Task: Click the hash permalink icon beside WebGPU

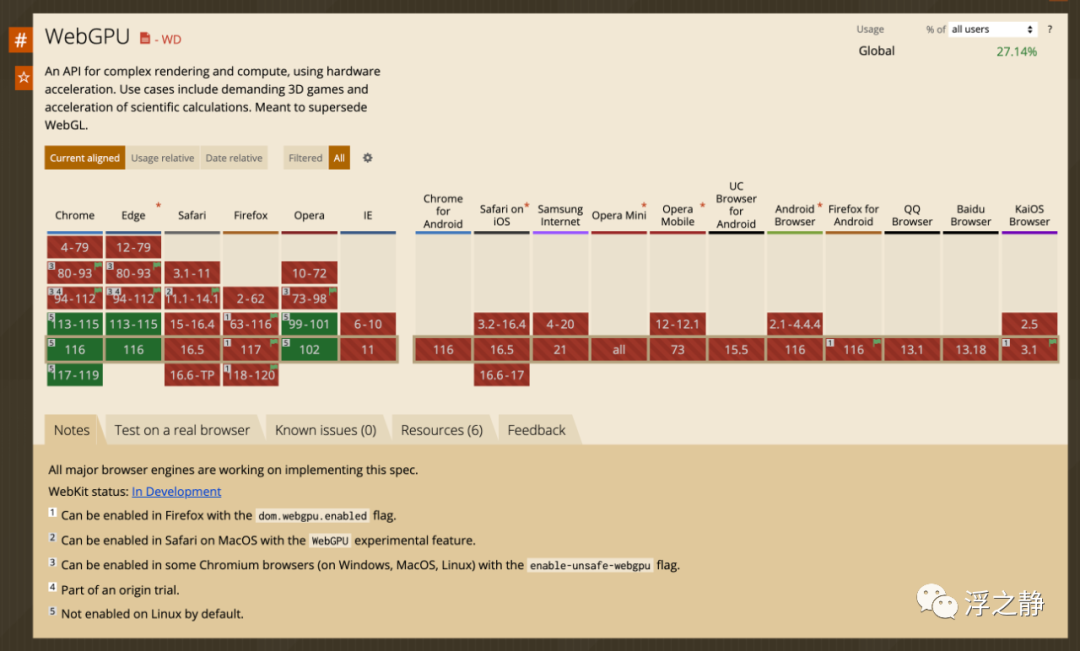Action: pos(21,40)
